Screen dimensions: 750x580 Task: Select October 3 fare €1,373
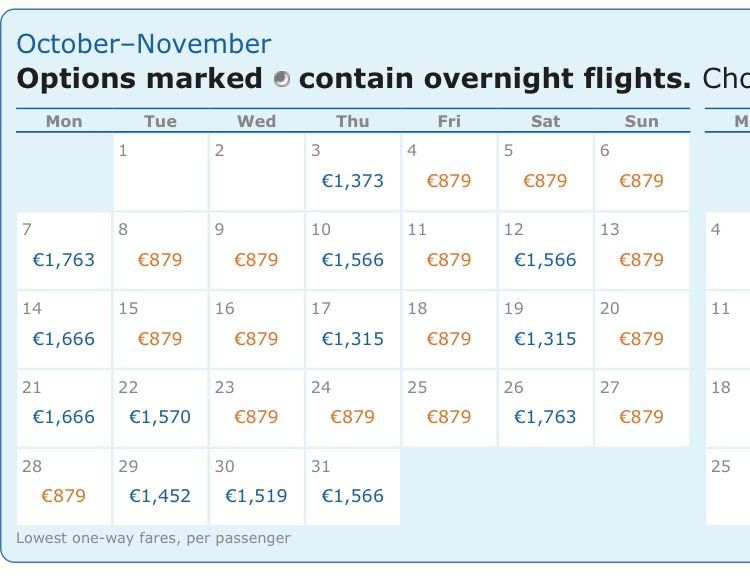coord(353,181)
